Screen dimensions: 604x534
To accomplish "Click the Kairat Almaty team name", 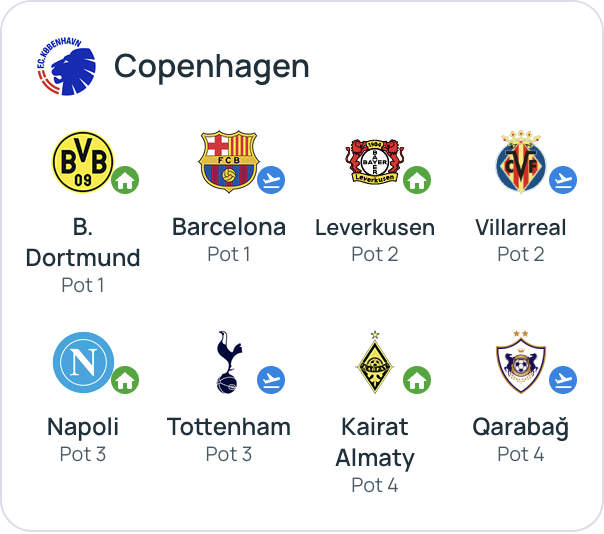I will (x=375, y=442).
